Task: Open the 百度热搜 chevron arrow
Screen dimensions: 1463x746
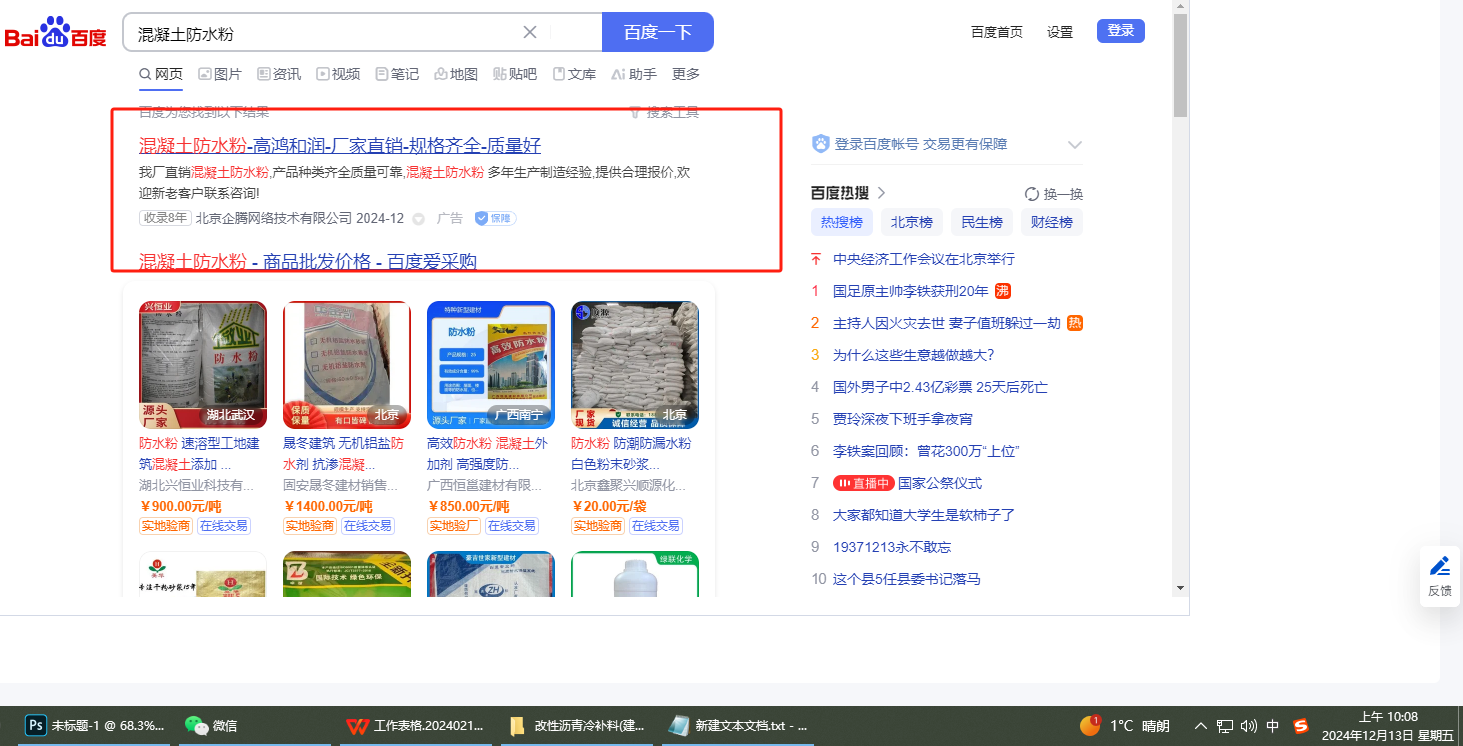Action: pyautogui.click(x=881, y=193)
